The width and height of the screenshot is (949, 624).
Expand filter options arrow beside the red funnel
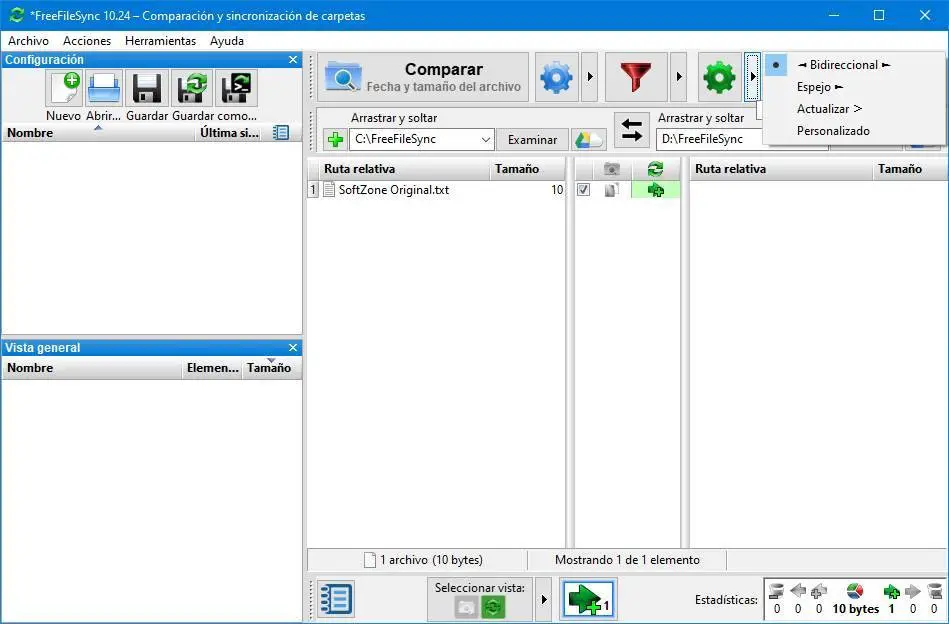(x=678, y=77)
